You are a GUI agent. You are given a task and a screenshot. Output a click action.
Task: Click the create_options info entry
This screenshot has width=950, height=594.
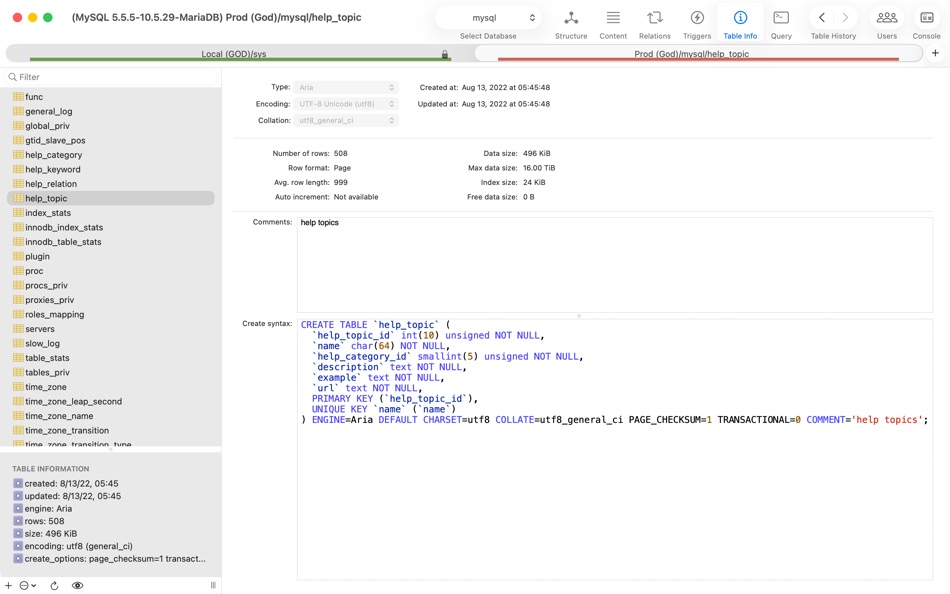[110, 559]
